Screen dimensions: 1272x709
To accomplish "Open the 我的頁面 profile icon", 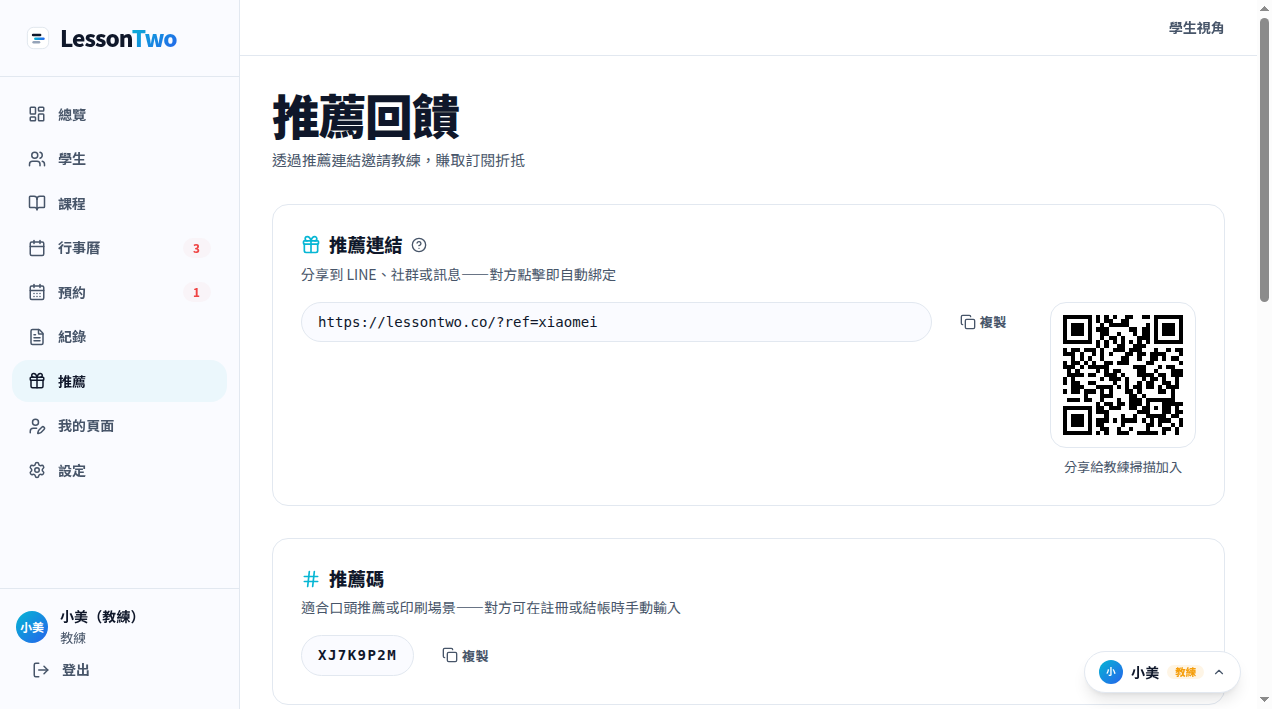I will point(37,426).
